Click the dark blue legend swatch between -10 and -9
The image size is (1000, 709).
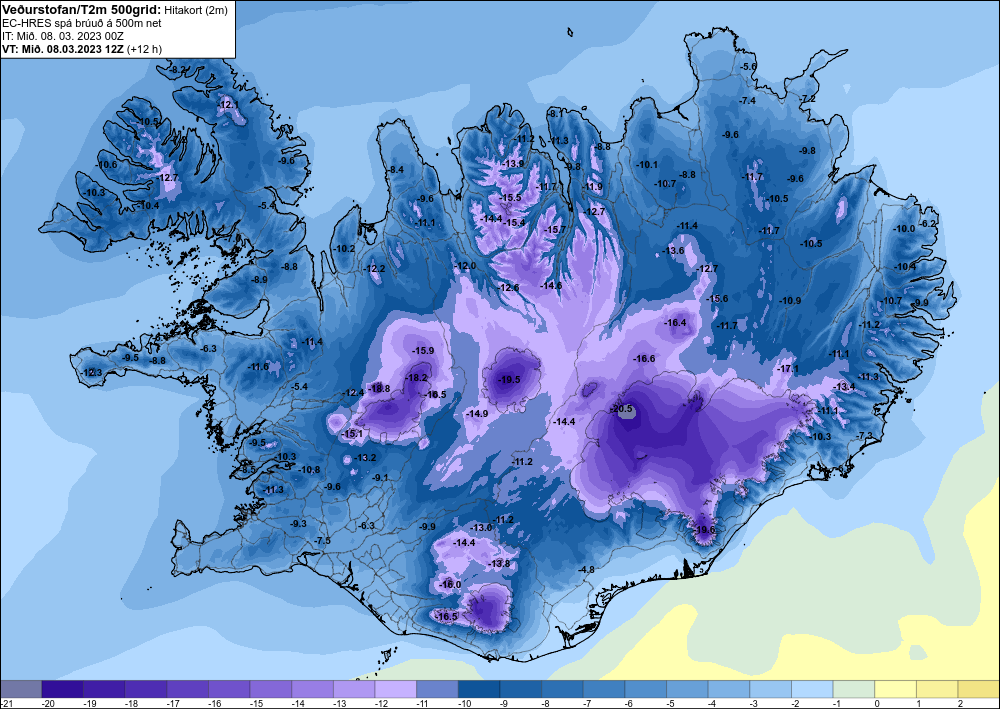pyautogui.click(x=479, y=689)
